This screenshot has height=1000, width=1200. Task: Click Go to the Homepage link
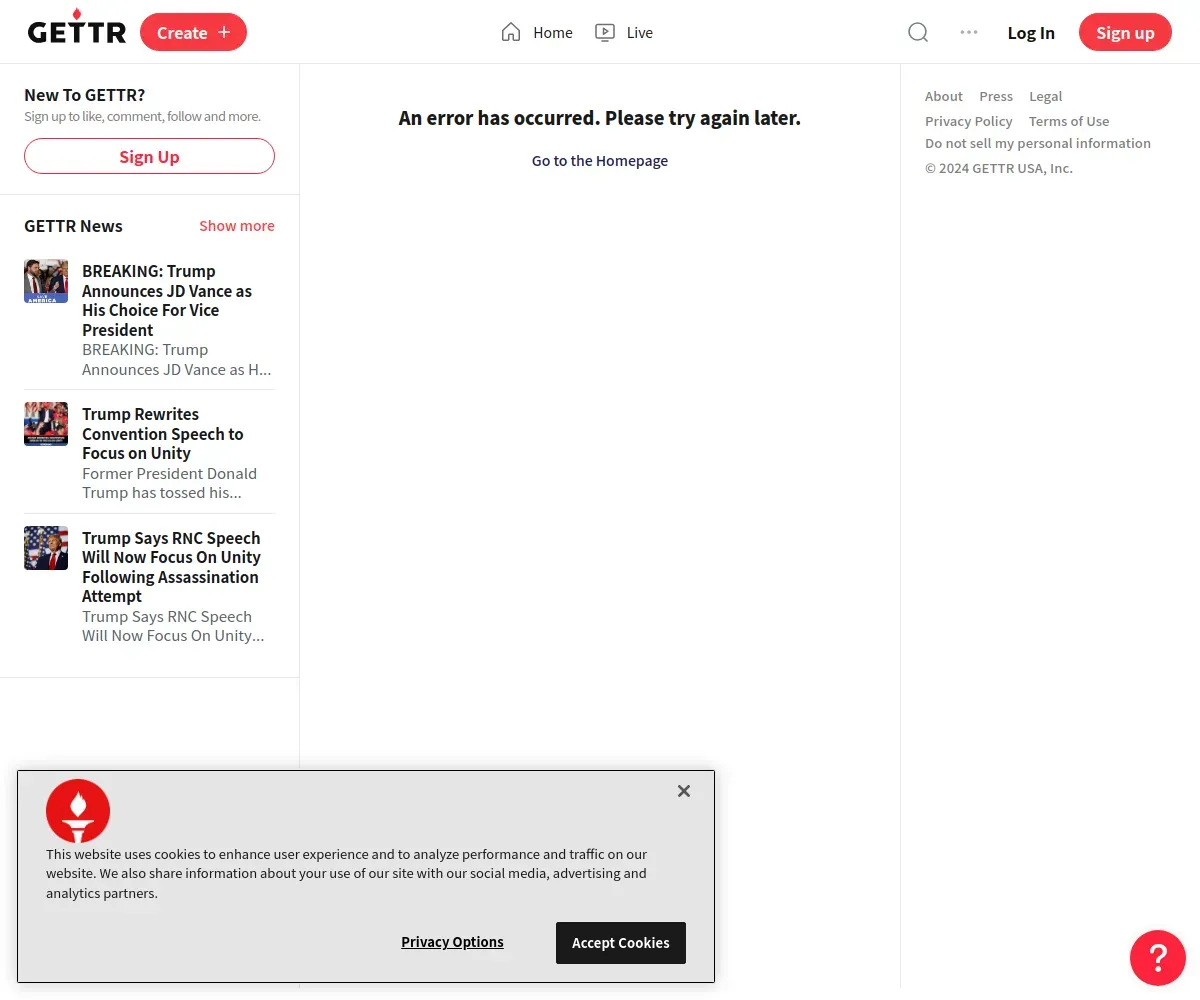point(600,160)
